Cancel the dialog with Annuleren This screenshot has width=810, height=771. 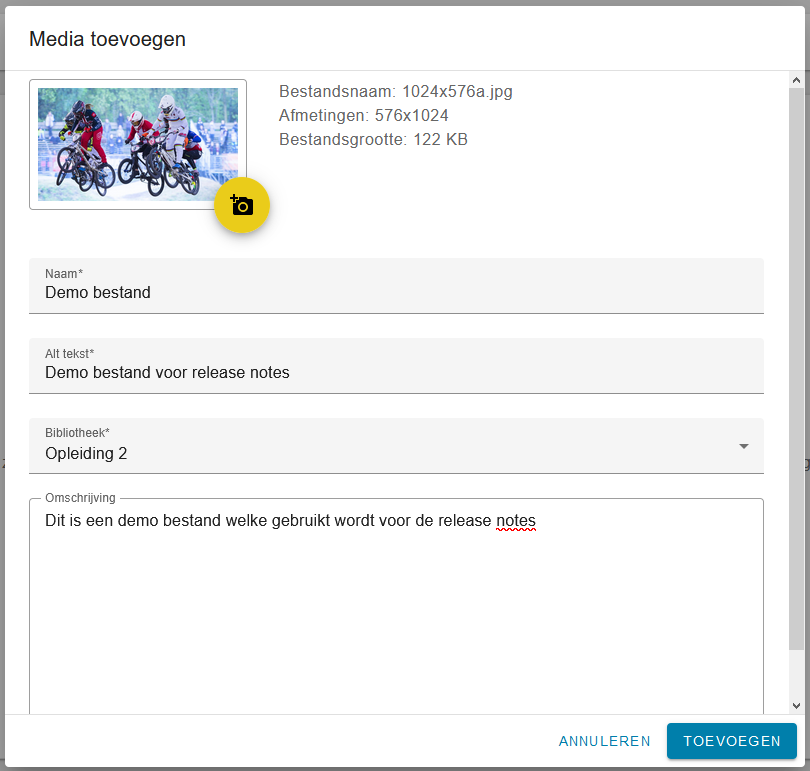pyautogui.click(x=604, y=741)
